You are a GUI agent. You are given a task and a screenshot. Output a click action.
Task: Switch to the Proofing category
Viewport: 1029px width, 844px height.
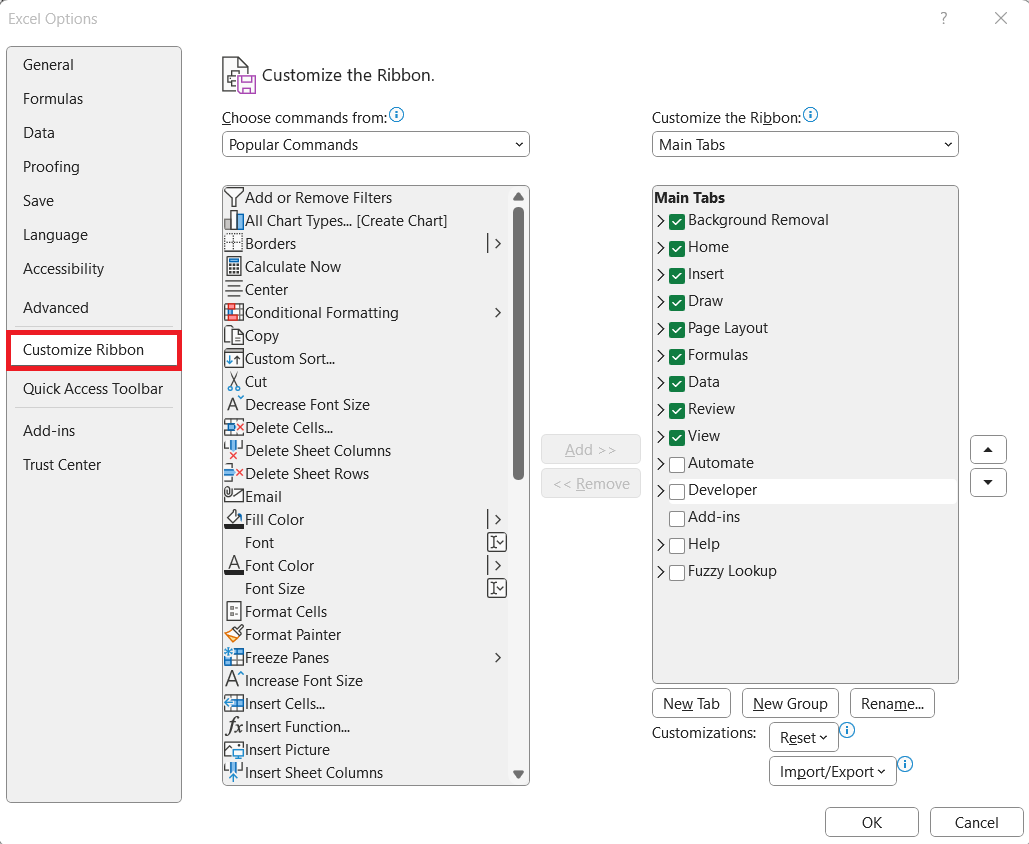pos(94,167)
